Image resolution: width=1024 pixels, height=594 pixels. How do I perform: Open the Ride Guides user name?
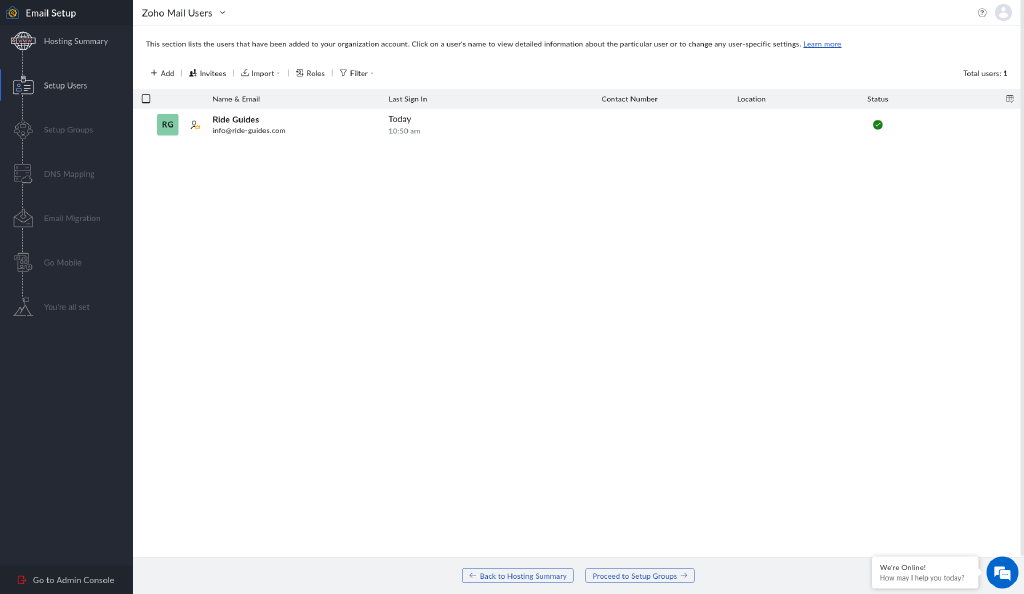point(236,119)
